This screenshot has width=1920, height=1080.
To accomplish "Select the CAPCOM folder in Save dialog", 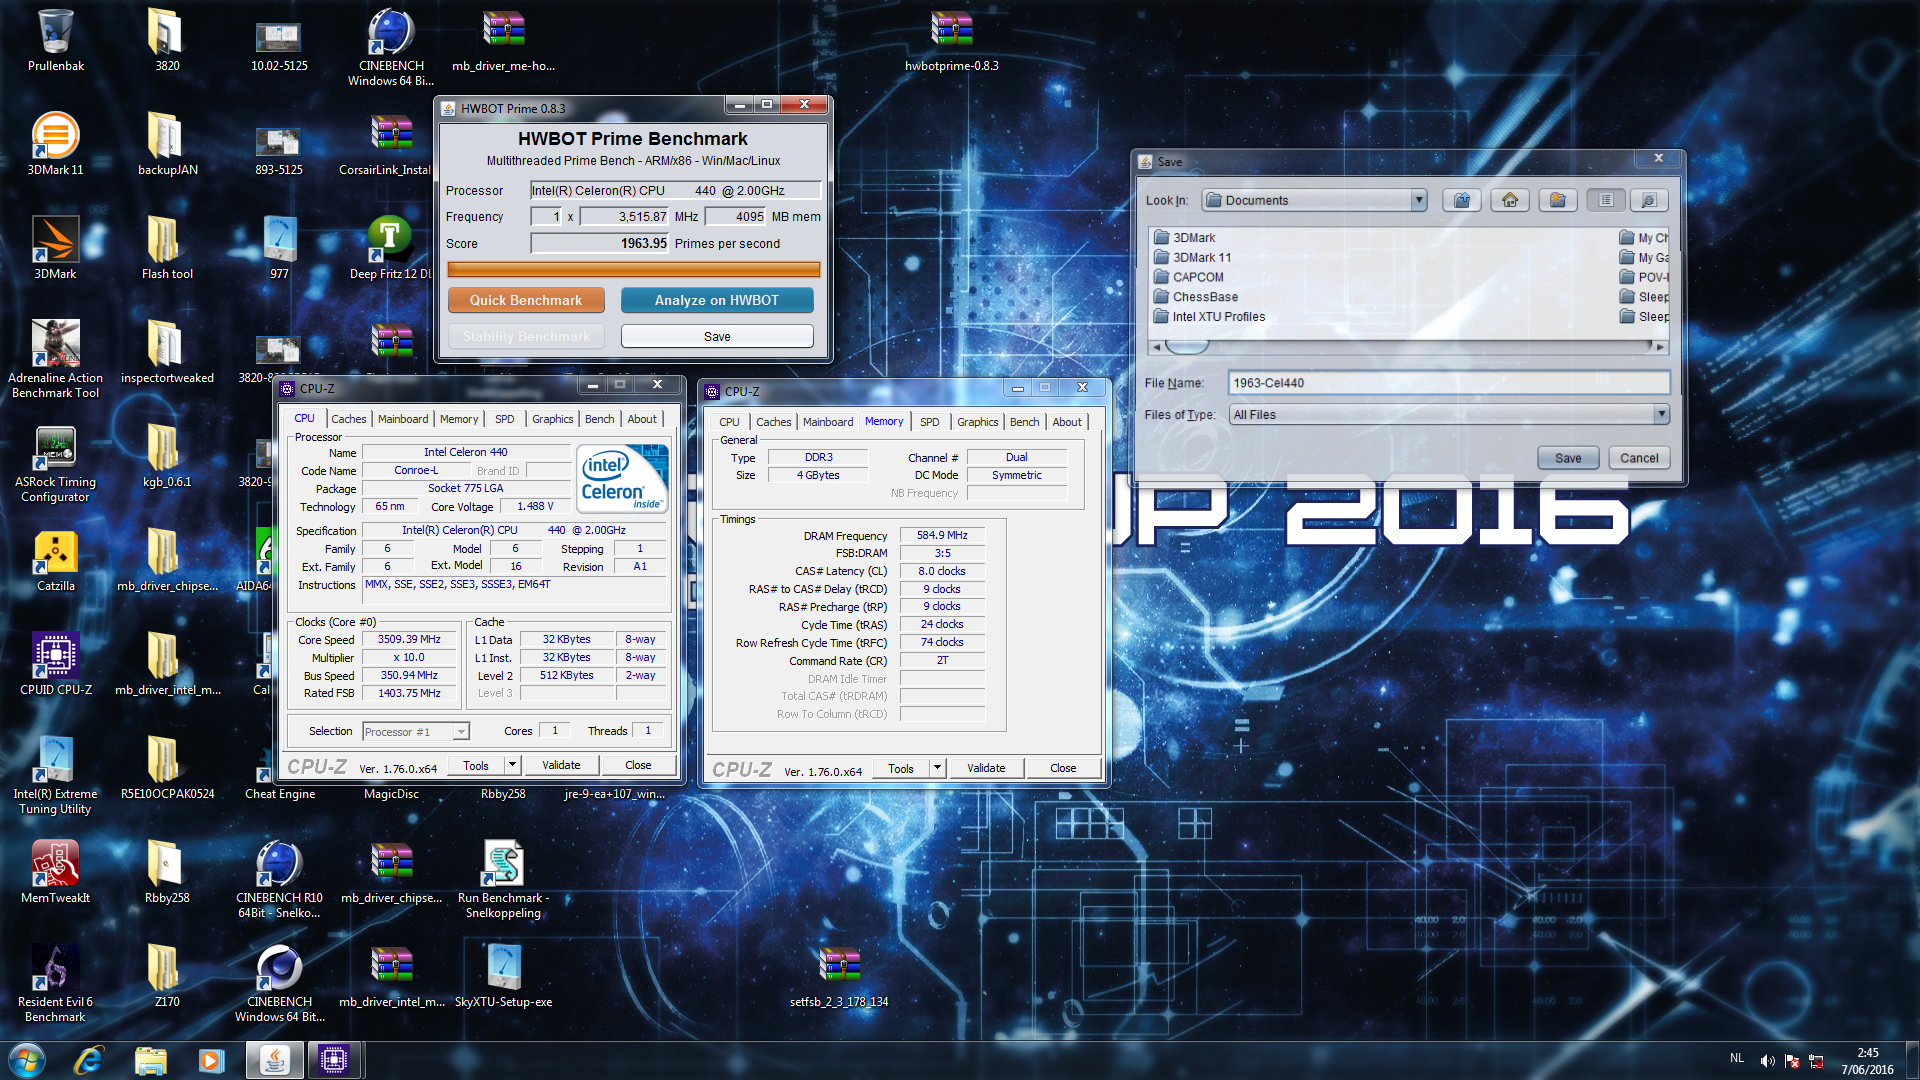I will 1188,277.
